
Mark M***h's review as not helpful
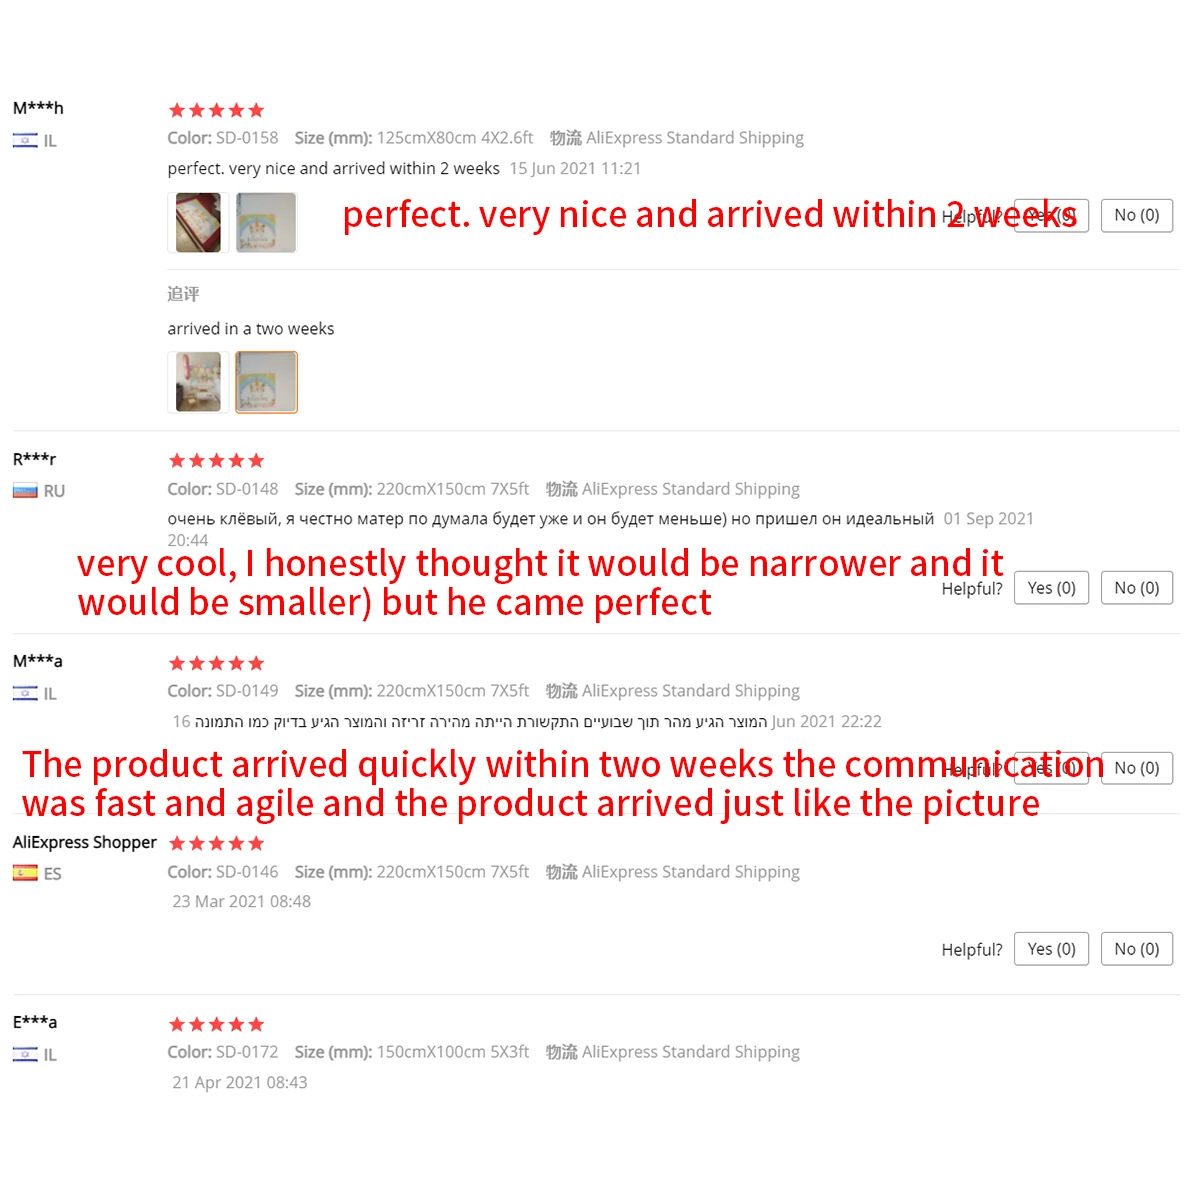click(1136, 215)
